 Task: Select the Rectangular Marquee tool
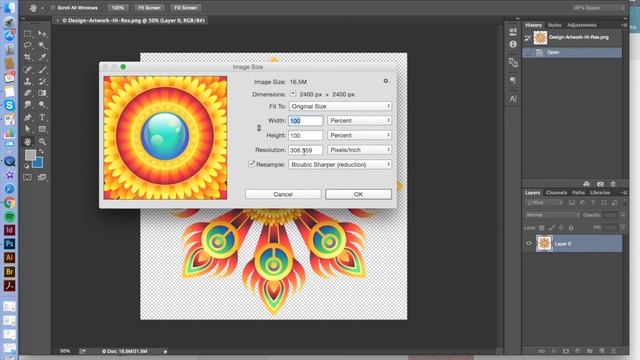pyautogui.click(x=27, y=33)
